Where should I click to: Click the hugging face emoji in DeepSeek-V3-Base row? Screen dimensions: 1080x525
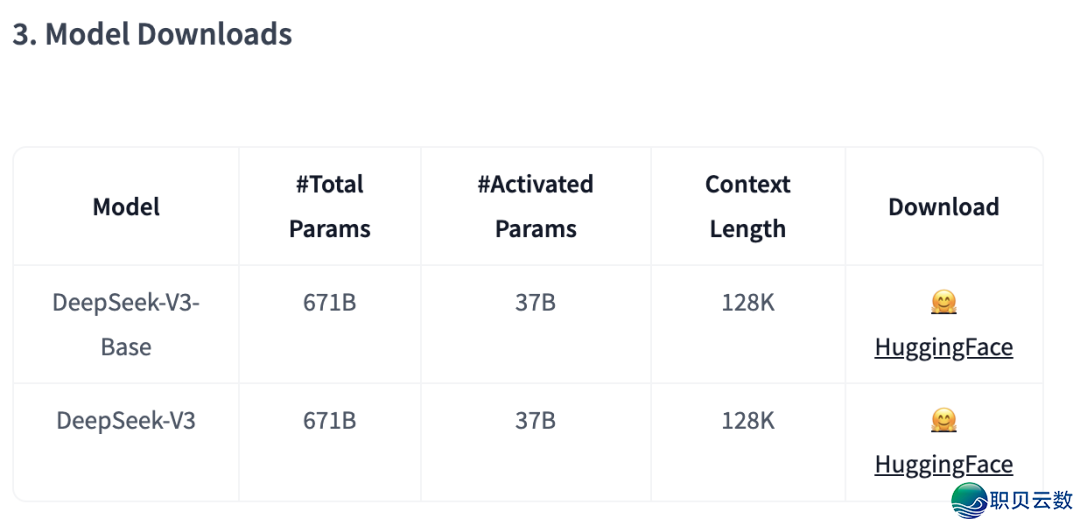coord(944,303)
